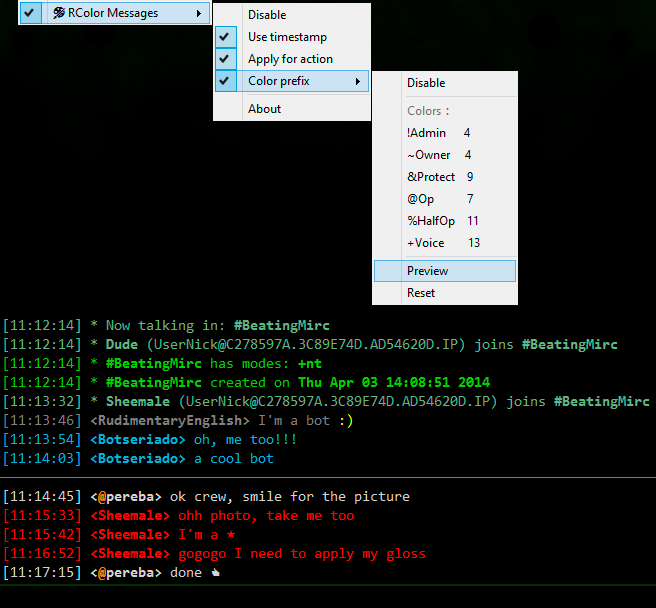Click the star symbol in Sheemale's message
The image size is (656, 608).
[231, 535]
